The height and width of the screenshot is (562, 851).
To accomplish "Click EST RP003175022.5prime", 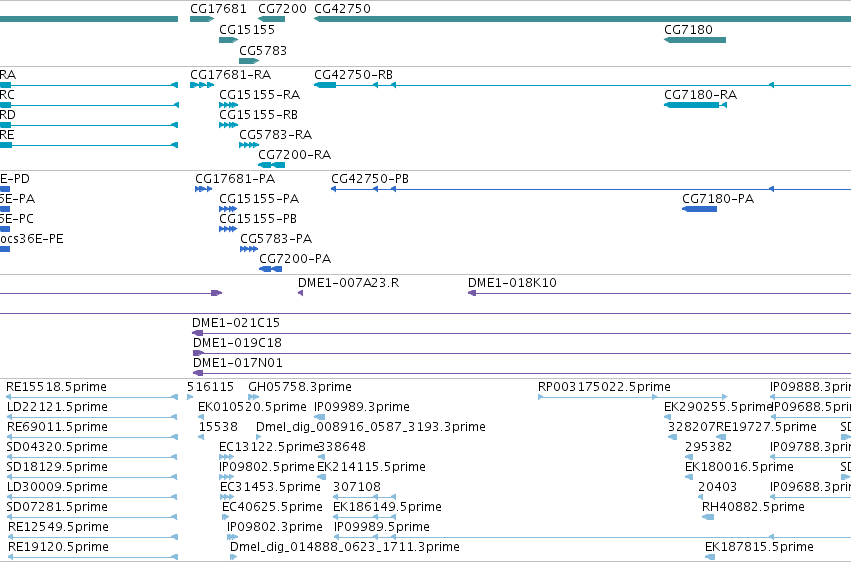I will point(604,387).
